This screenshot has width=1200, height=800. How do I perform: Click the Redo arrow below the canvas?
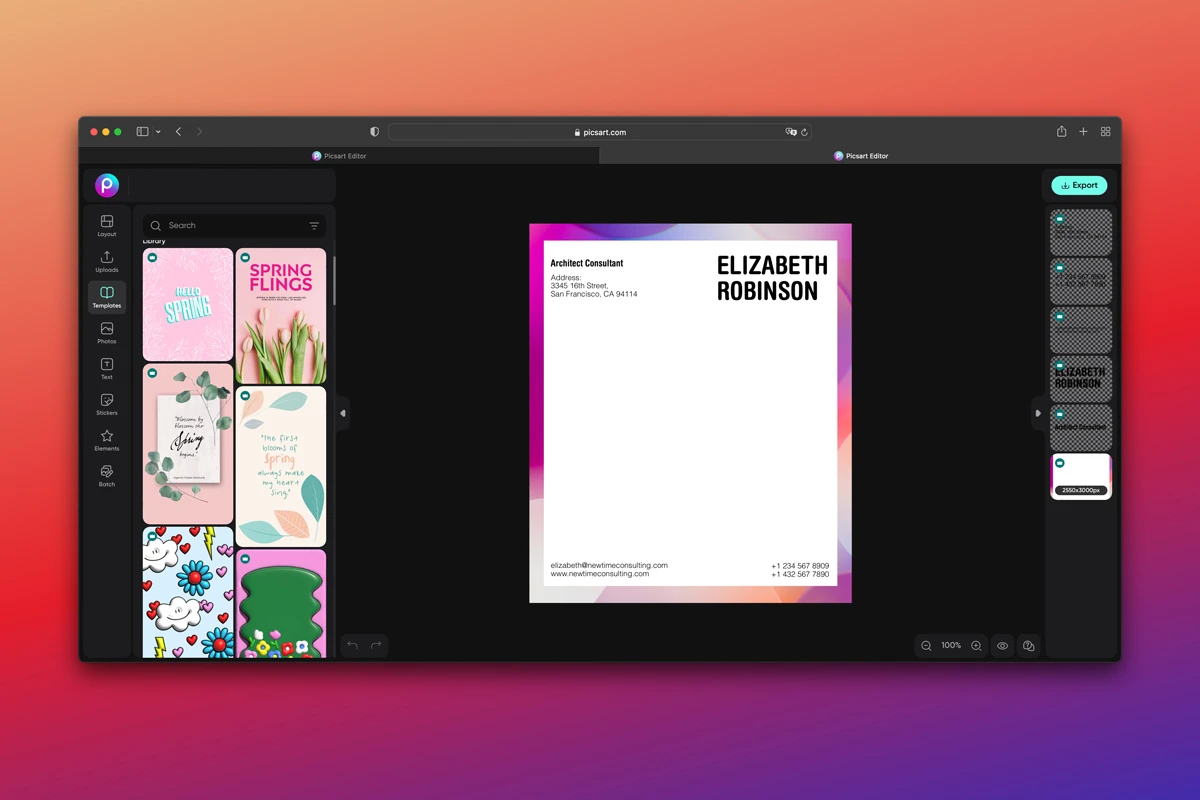coord(374,646)
